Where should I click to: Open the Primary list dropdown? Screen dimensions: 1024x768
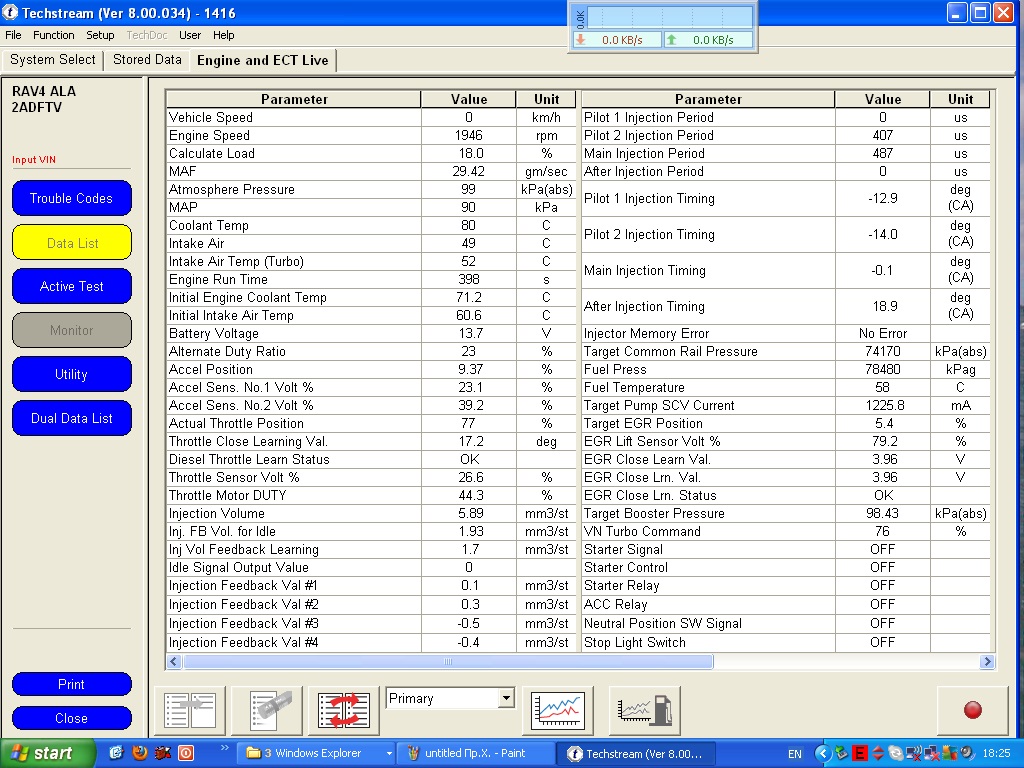click(505, 698)
